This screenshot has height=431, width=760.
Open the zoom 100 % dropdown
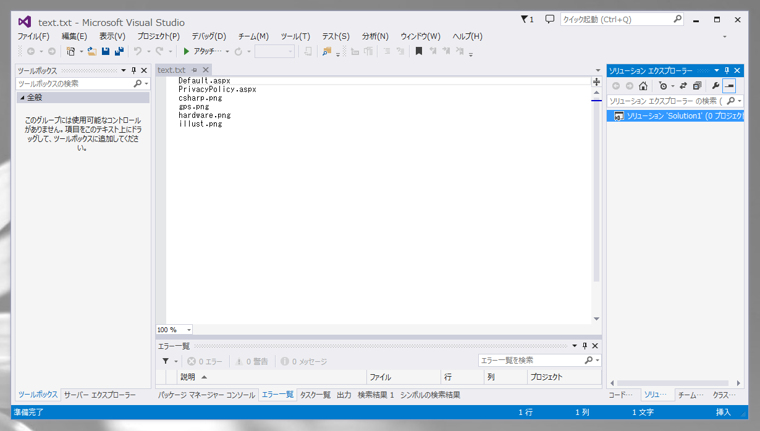pos(189,330)
